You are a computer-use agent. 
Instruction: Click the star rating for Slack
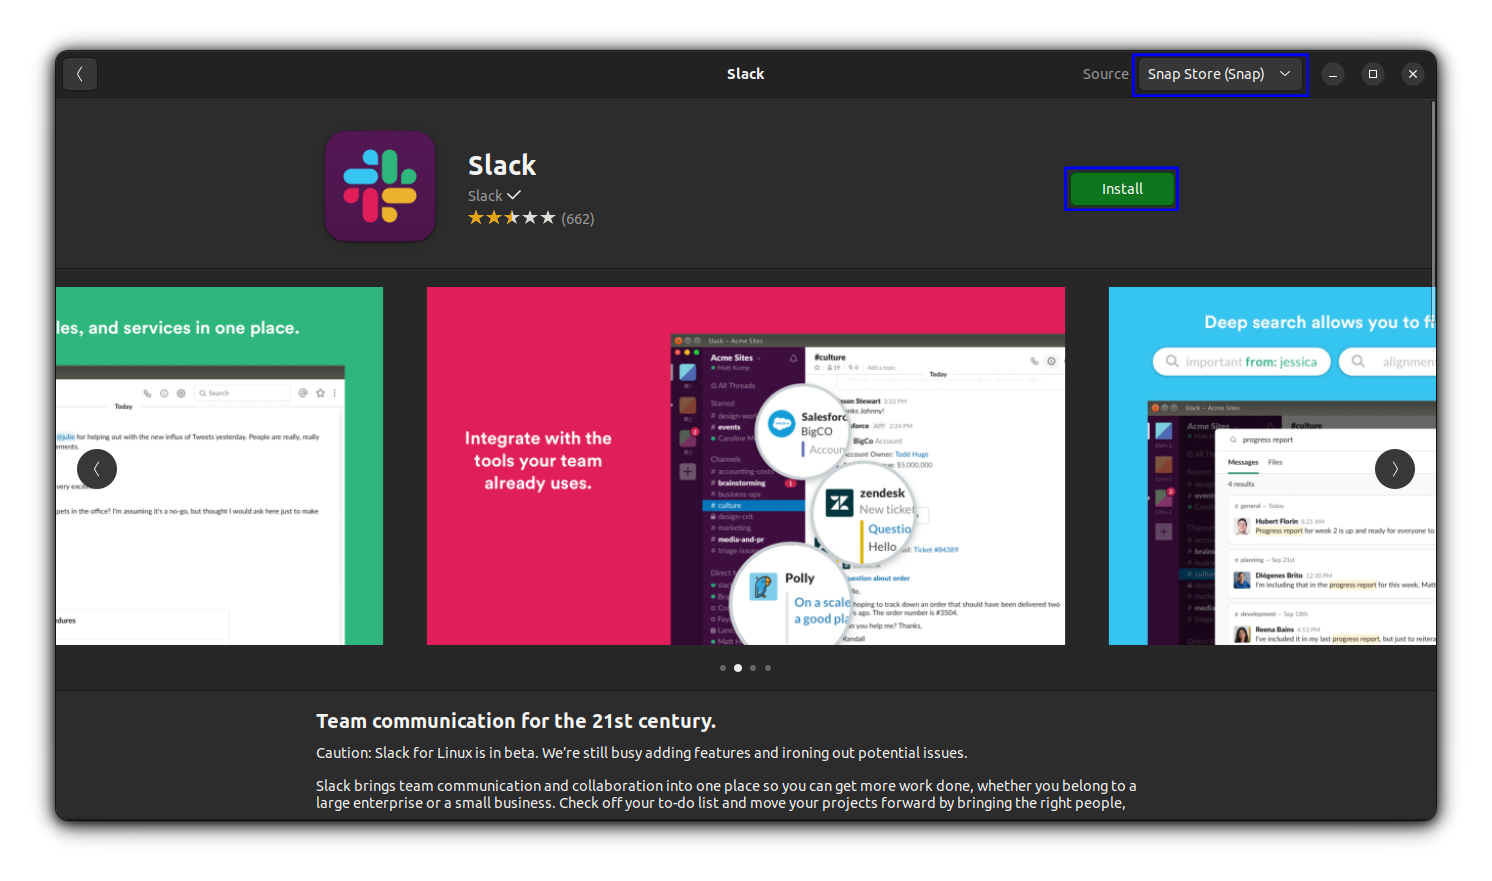511,218
